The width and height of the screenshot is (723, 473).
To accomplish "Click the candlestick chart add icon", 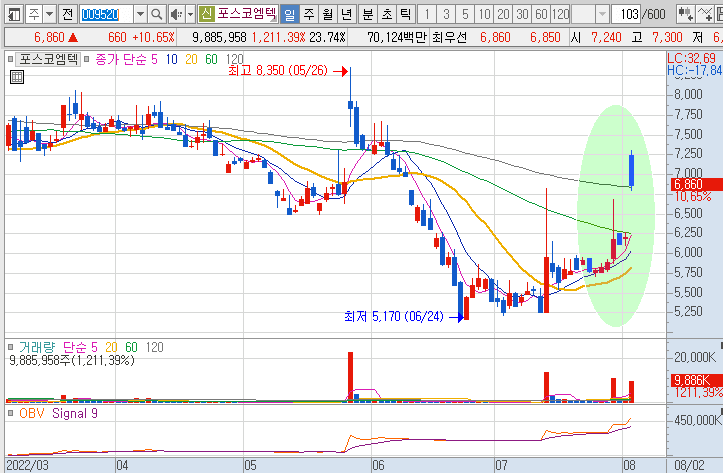I will (685, 15).
